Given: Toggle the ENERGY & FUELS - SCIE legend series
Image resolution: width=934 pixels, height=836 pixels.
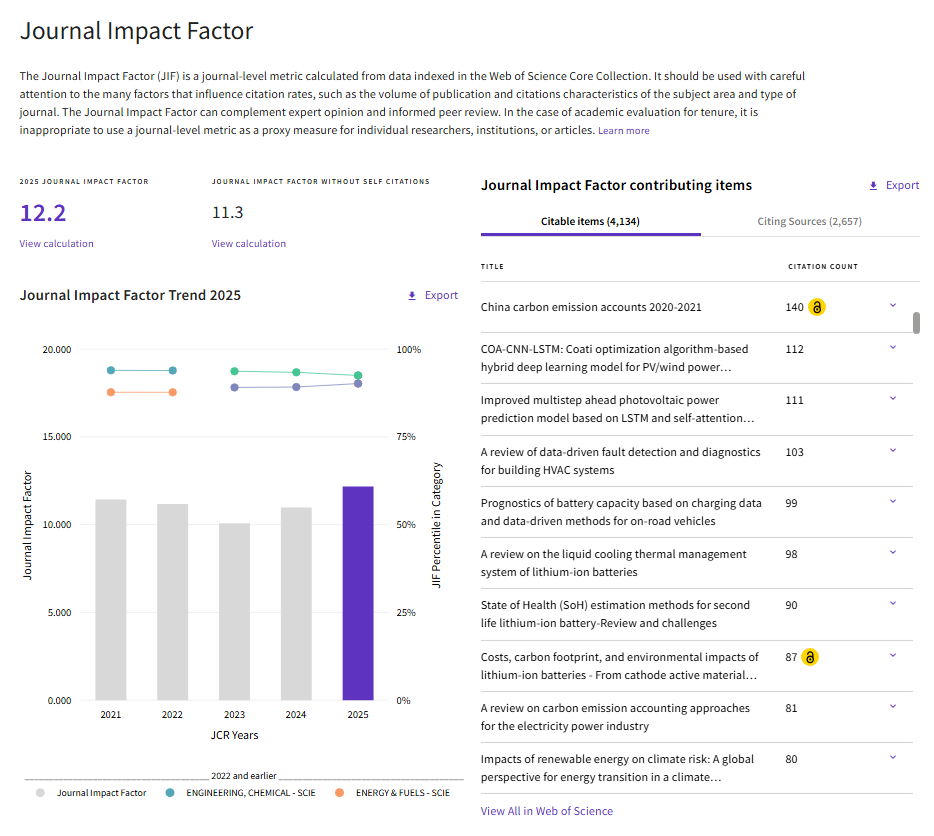Looking at the screenshot, I should pyautogui.click(x=393, y=793).
